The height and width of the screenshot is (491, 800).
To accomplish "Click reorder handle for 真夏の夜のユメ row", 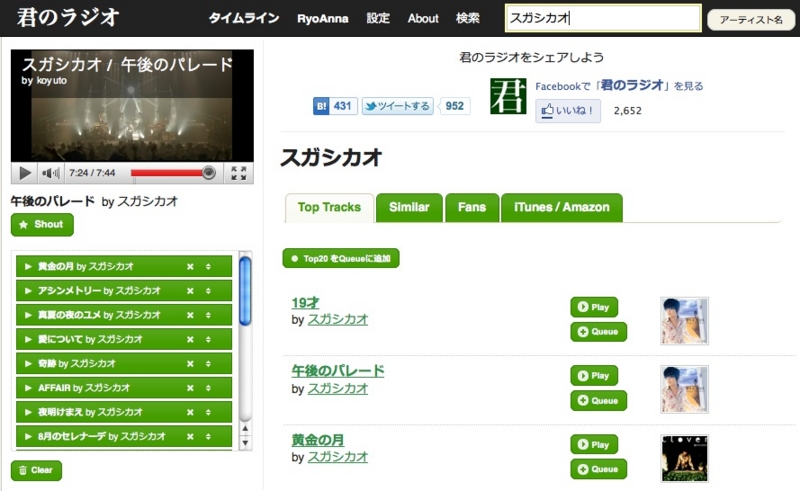I will coord(208,315).
